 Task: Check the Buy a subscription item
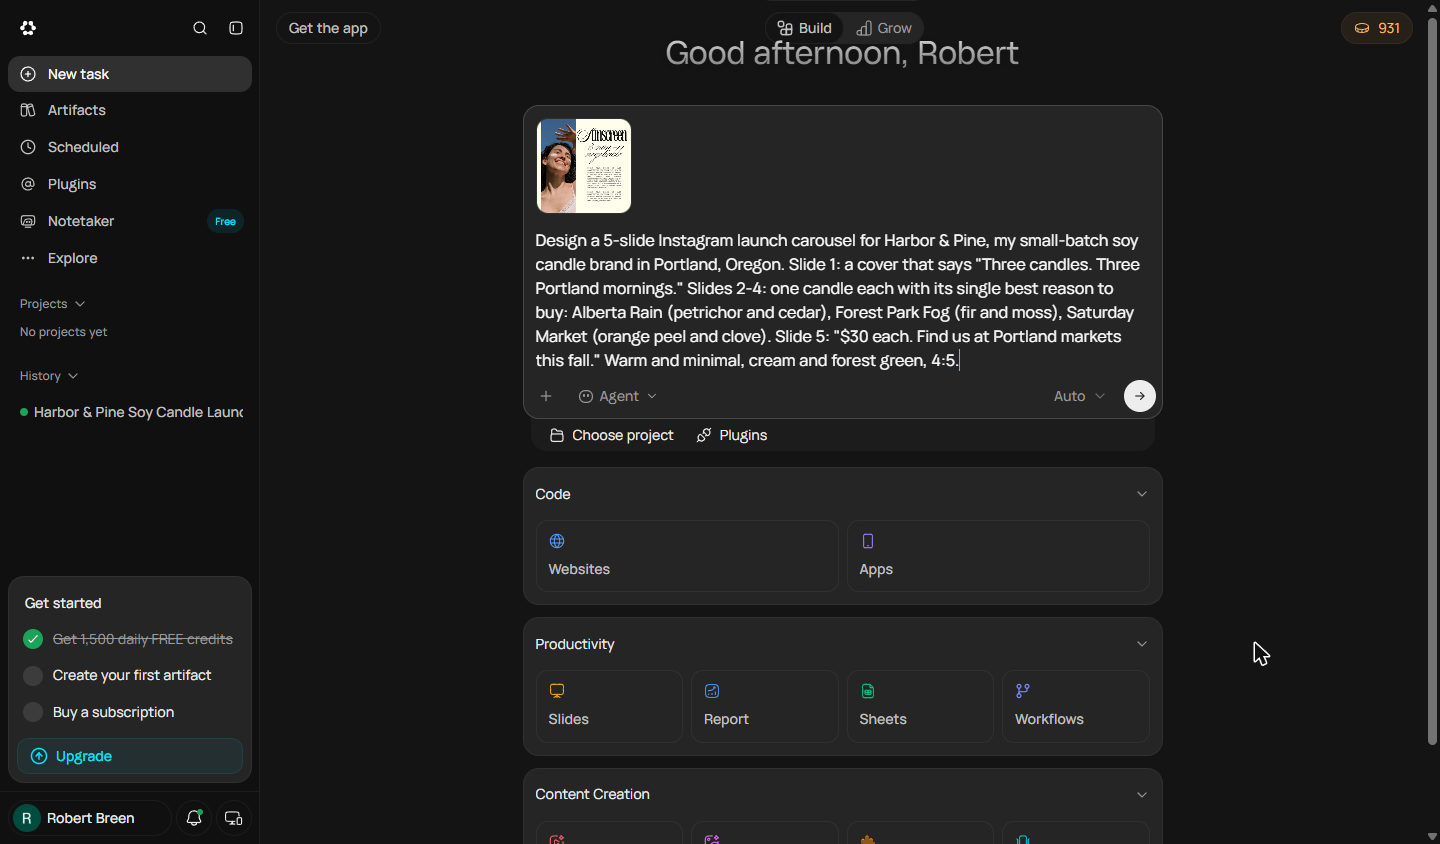click(33, 712)
